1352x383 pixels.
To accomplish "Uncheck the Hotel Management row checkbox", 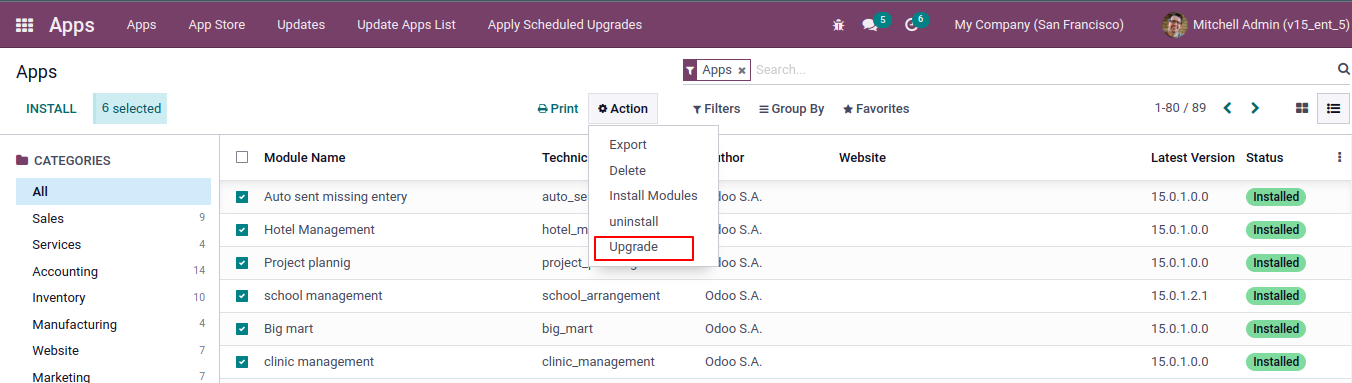I will (242, 230).
